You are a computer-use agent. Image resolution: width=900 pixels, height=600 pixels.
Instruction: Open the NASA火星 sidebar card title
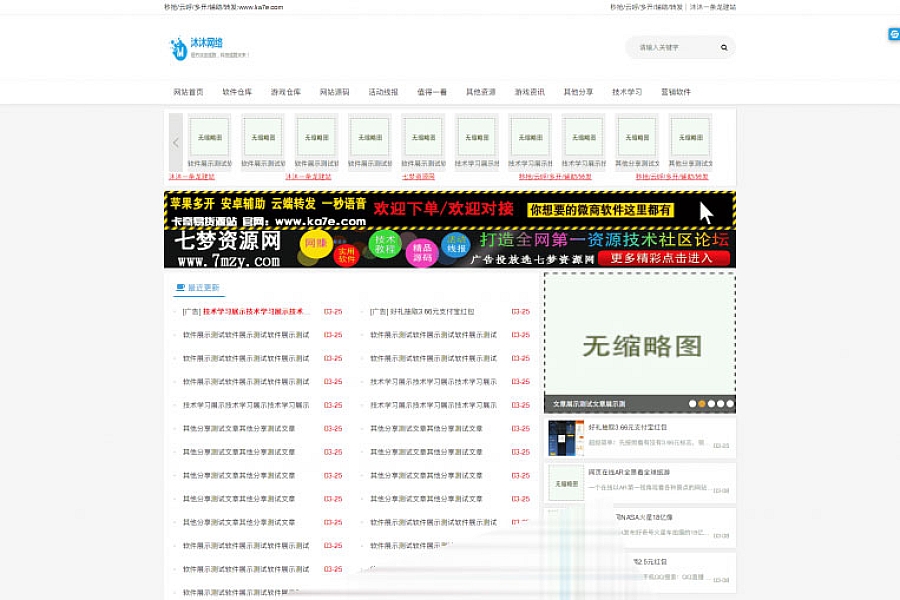644,517
